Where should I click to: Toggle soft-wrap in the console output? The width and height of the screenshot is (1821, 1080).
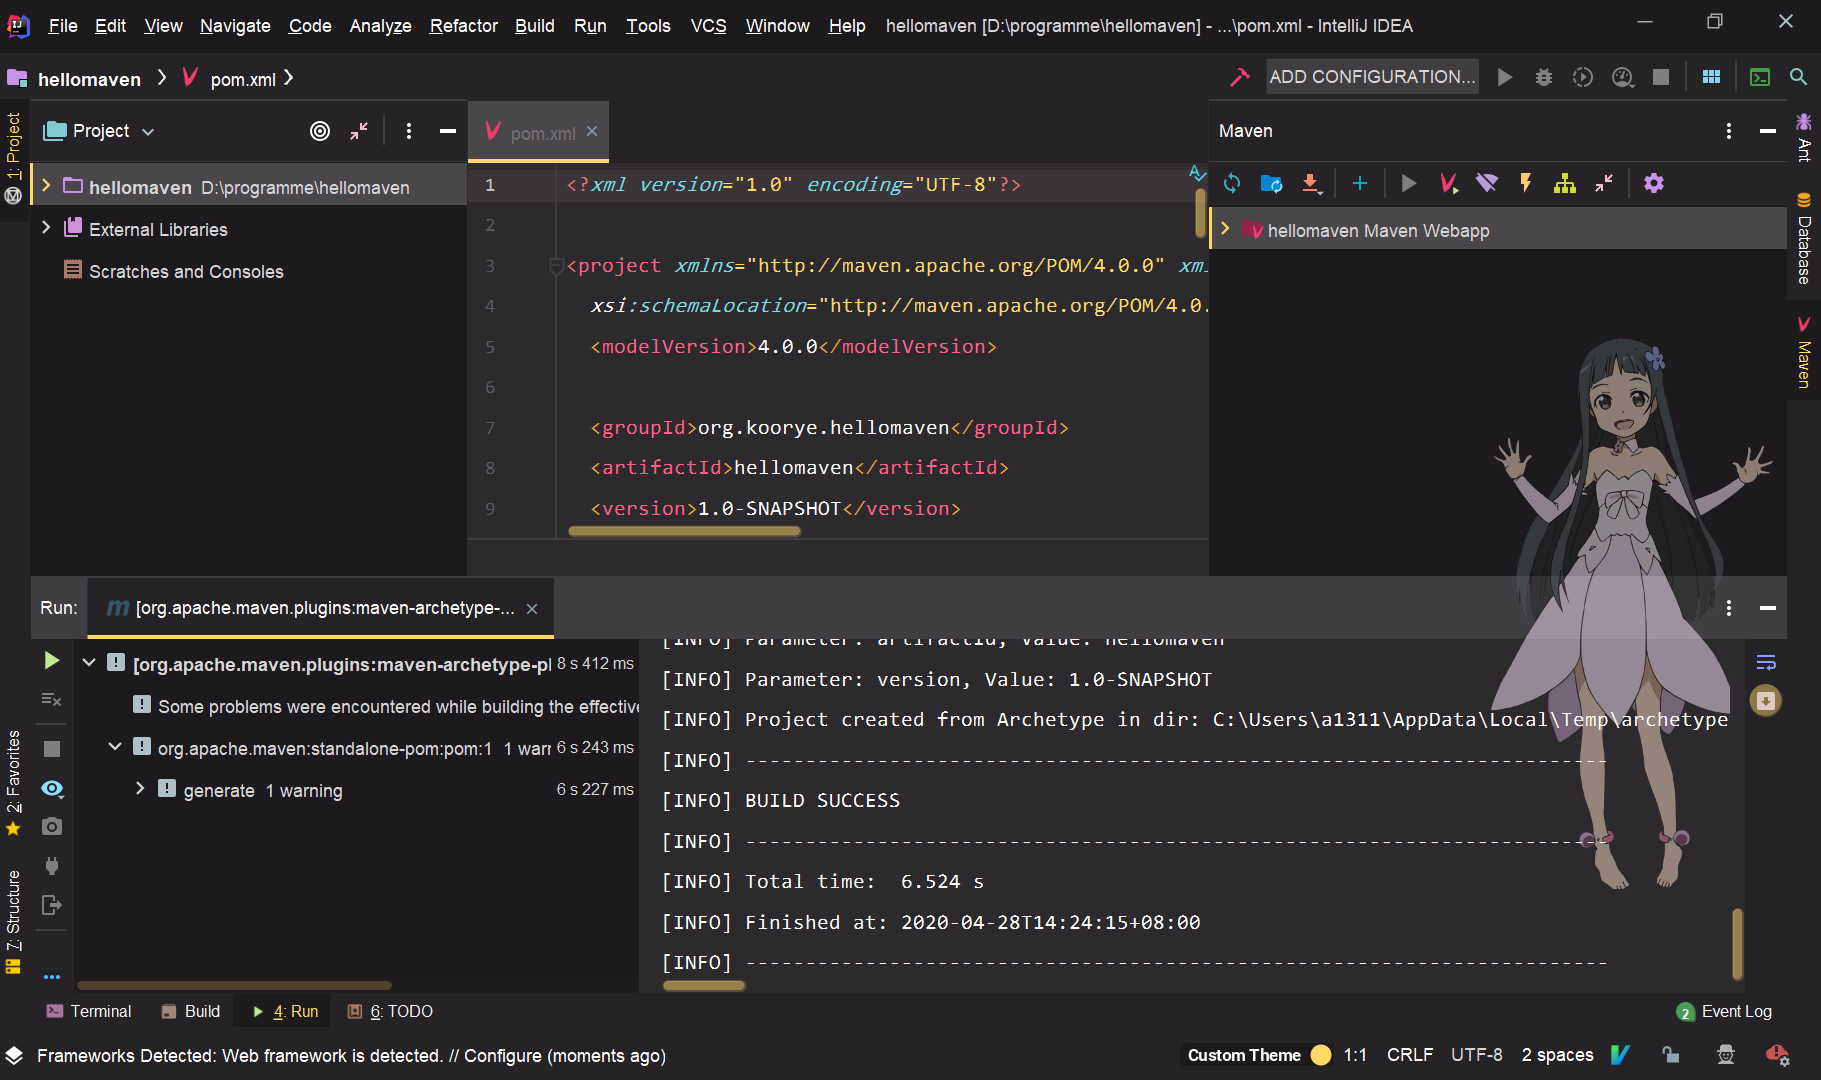1766,662
